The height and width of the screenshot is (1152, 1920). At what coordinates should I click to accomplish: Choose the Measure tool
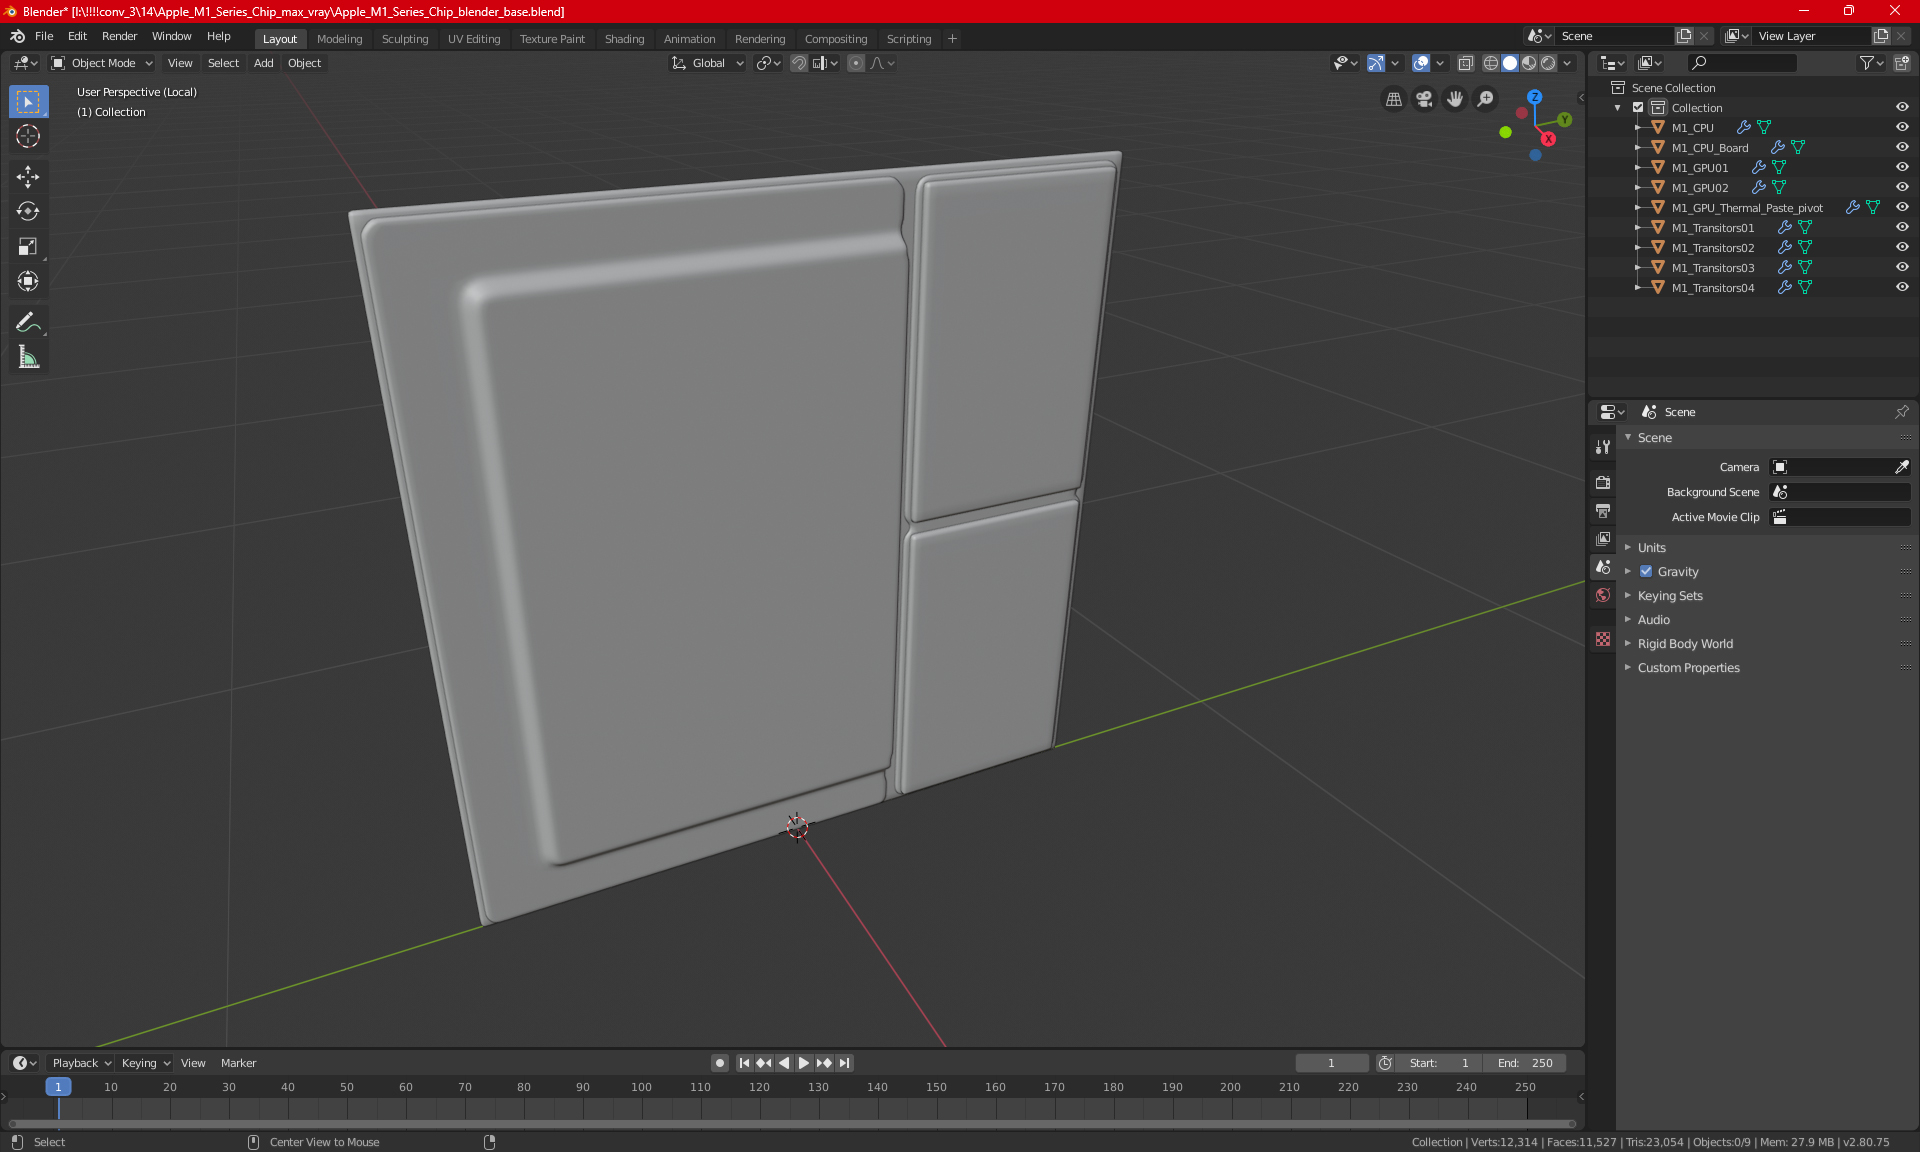click(x=28, y=357)
